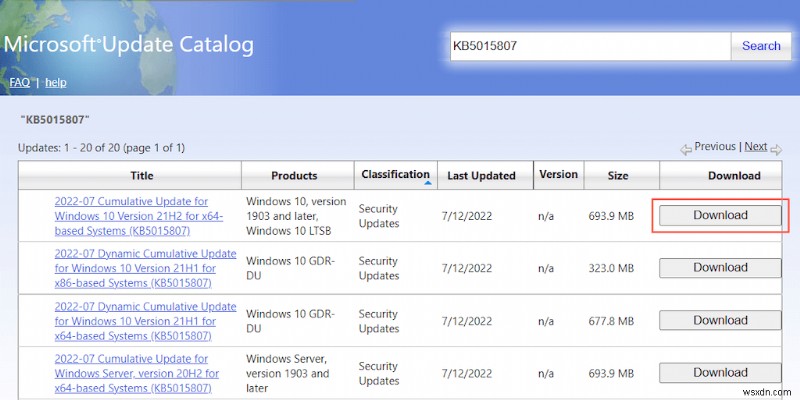Screen dimensions: 800x400
Task: Sort by Version column header
Action: (558, 174)
